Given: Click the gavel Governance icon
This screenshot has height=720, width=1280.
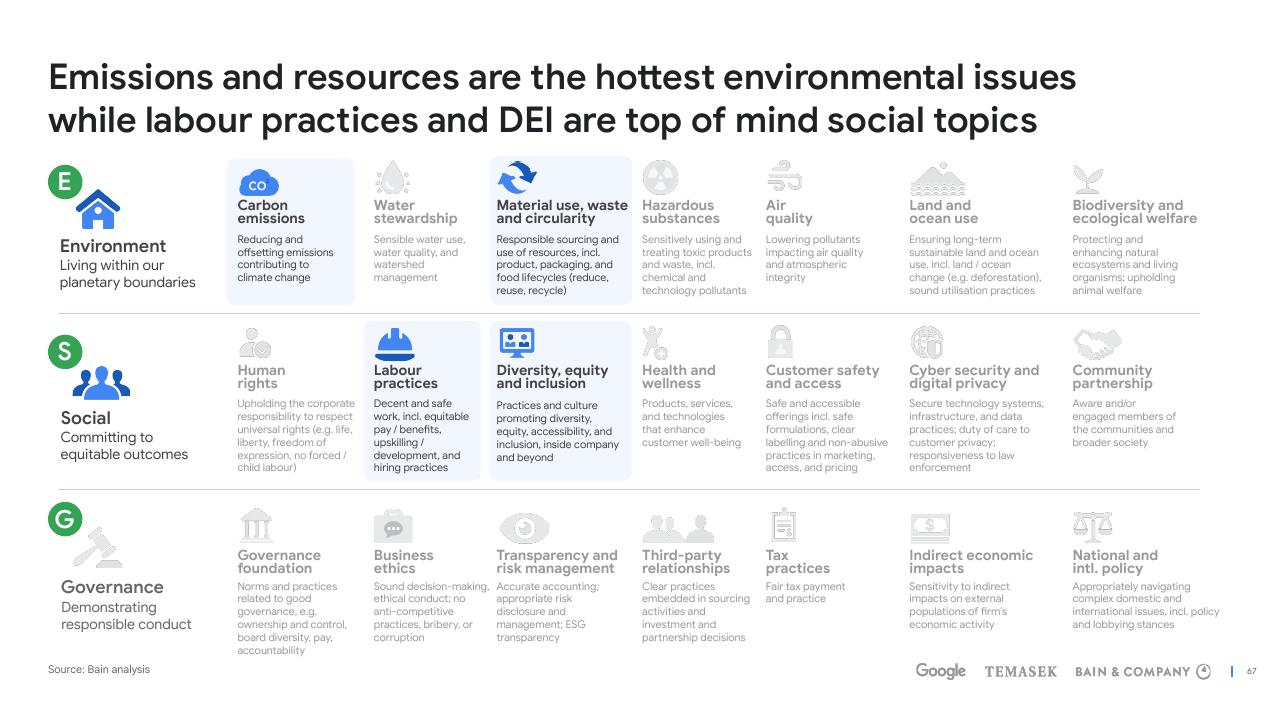Looking at the screenshot, I should point(98,548).
